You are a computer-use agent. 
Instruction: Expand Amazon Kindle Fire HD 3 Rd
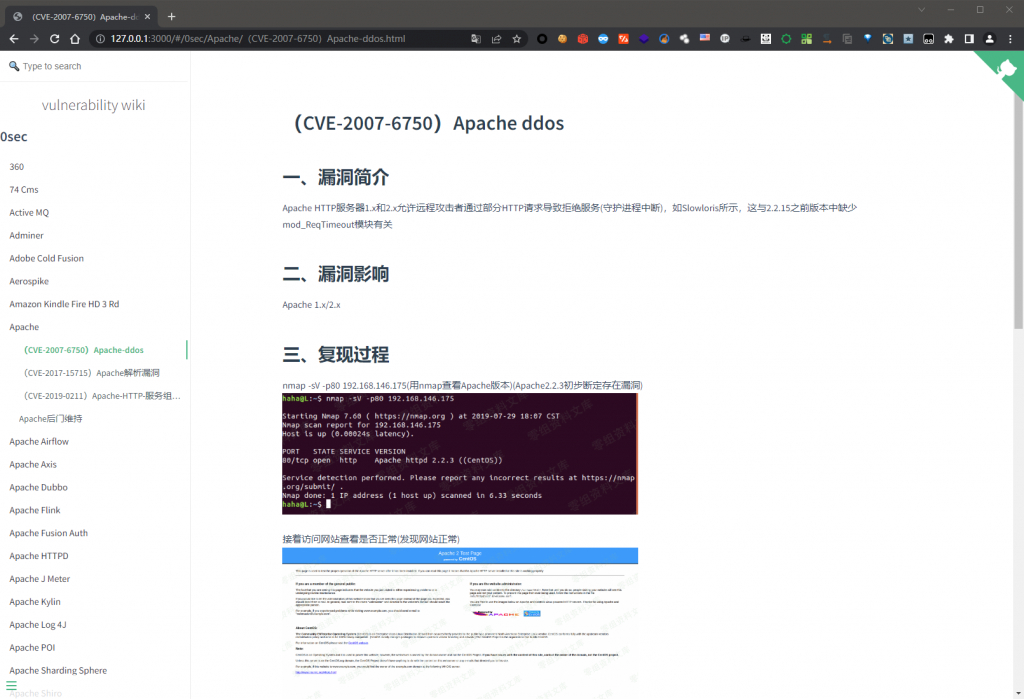64,304
